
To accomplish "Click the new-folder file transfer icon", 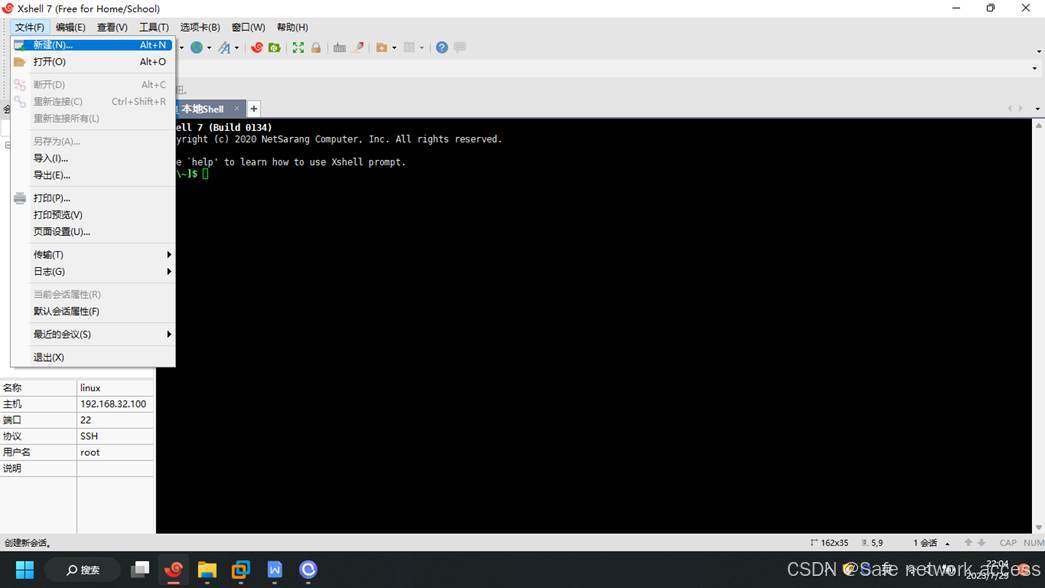I will tap(382, 47).
